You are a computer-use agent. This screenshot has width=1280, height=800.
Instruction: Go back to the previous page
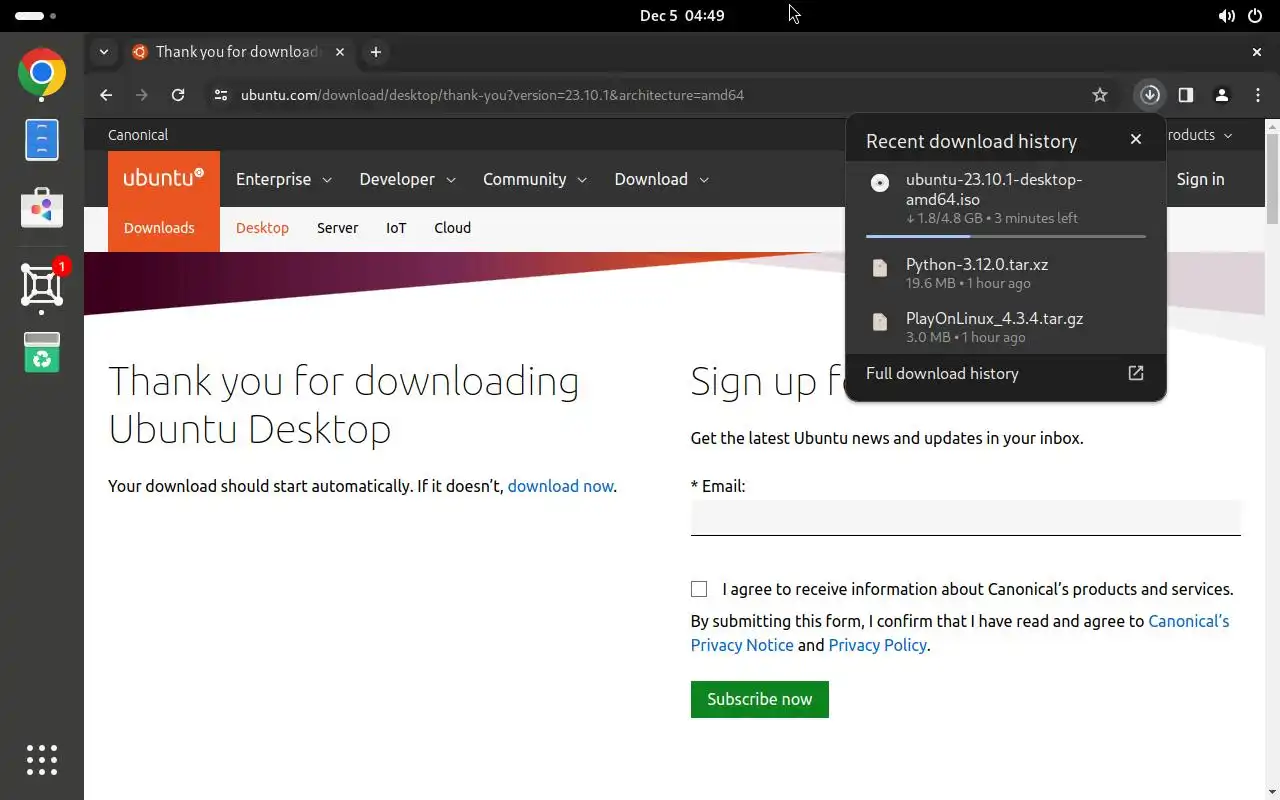(x=106, y=95)
